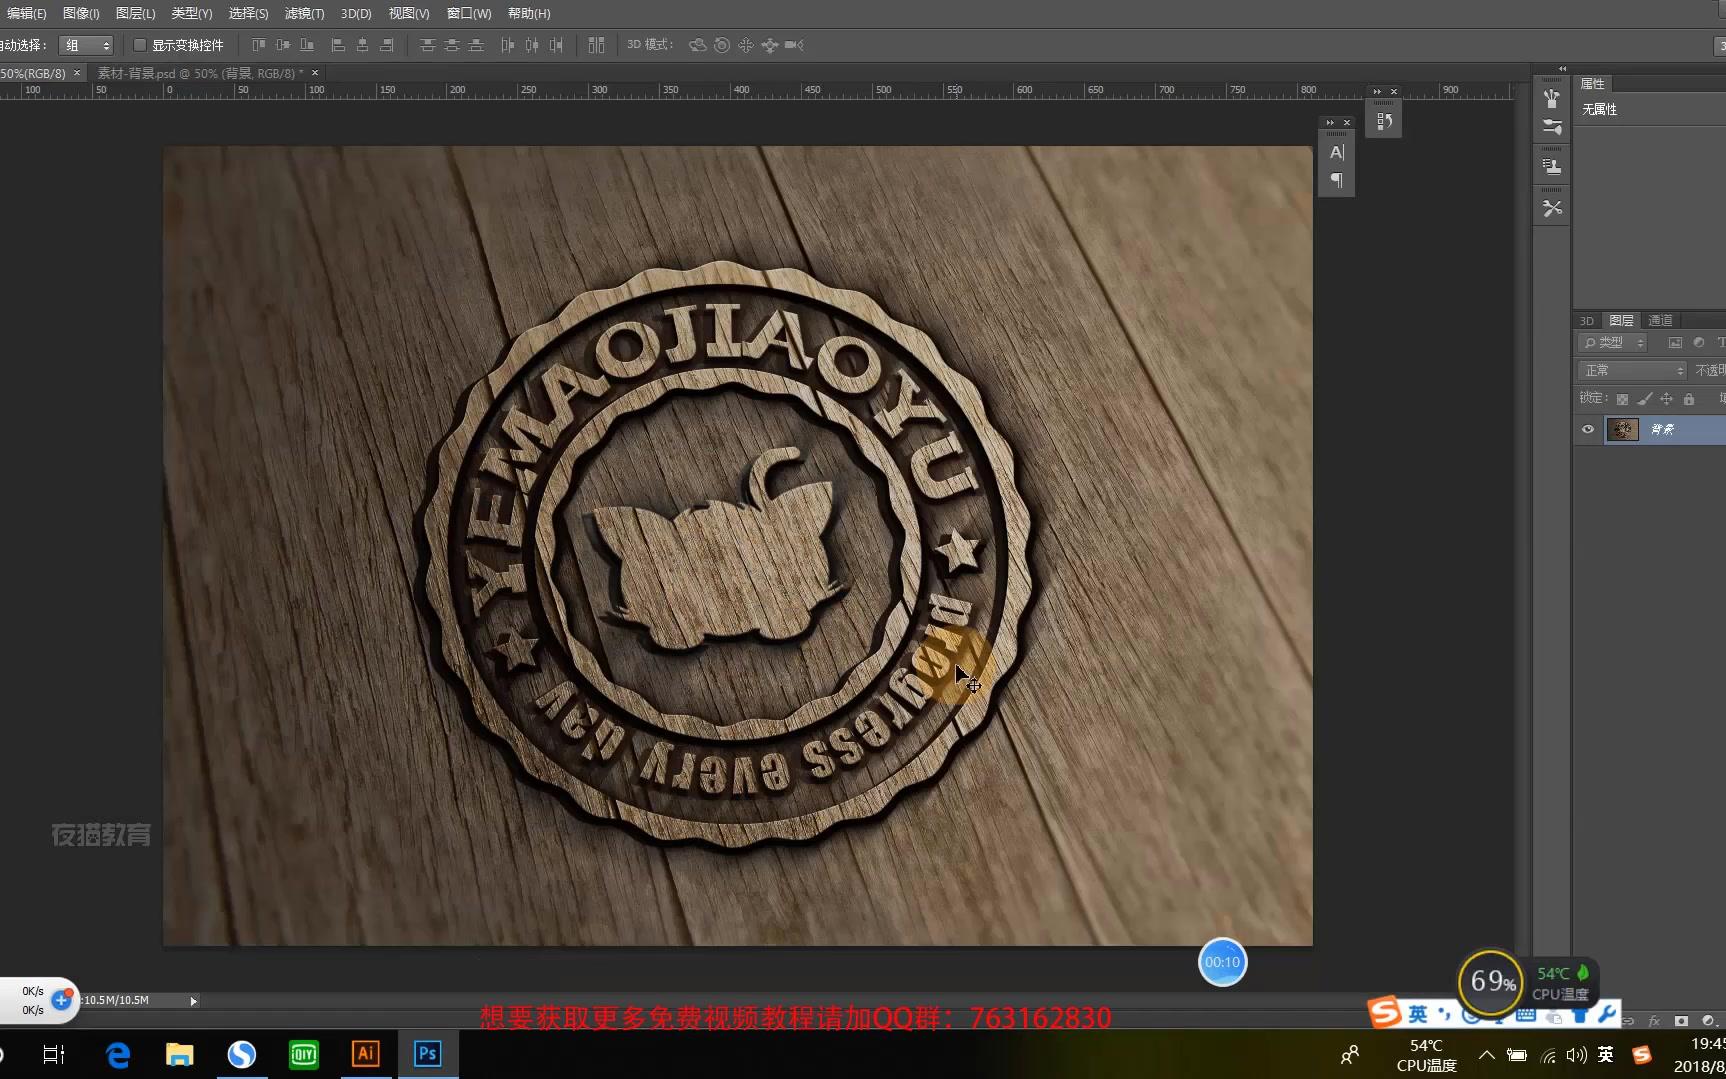Click the add layer style fx button
Screen dimensions: 1726x1079
[x=1654, y=1021]
